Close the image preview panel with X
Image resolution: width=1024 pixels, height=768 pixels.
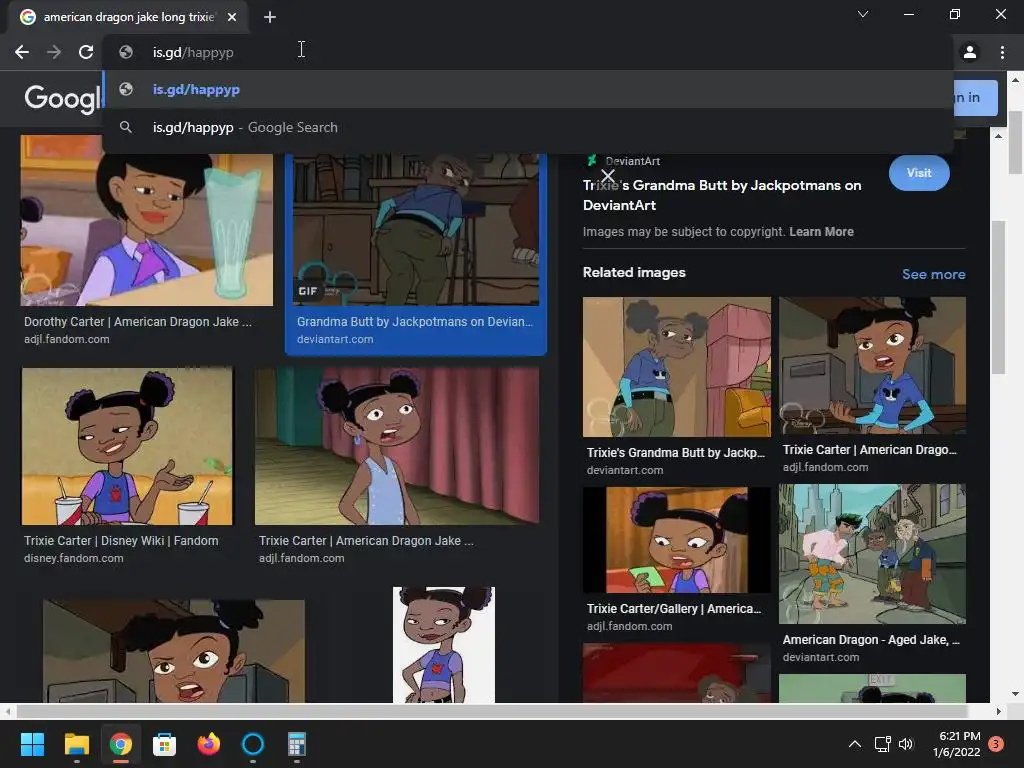click(x=608, y=176)
